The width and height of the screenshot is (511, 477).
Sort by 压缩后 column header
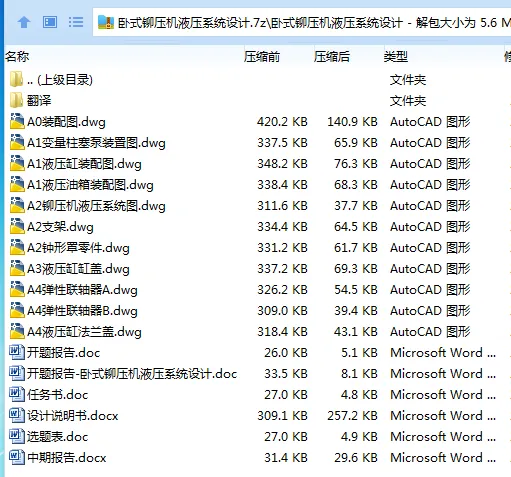[332, 57]
